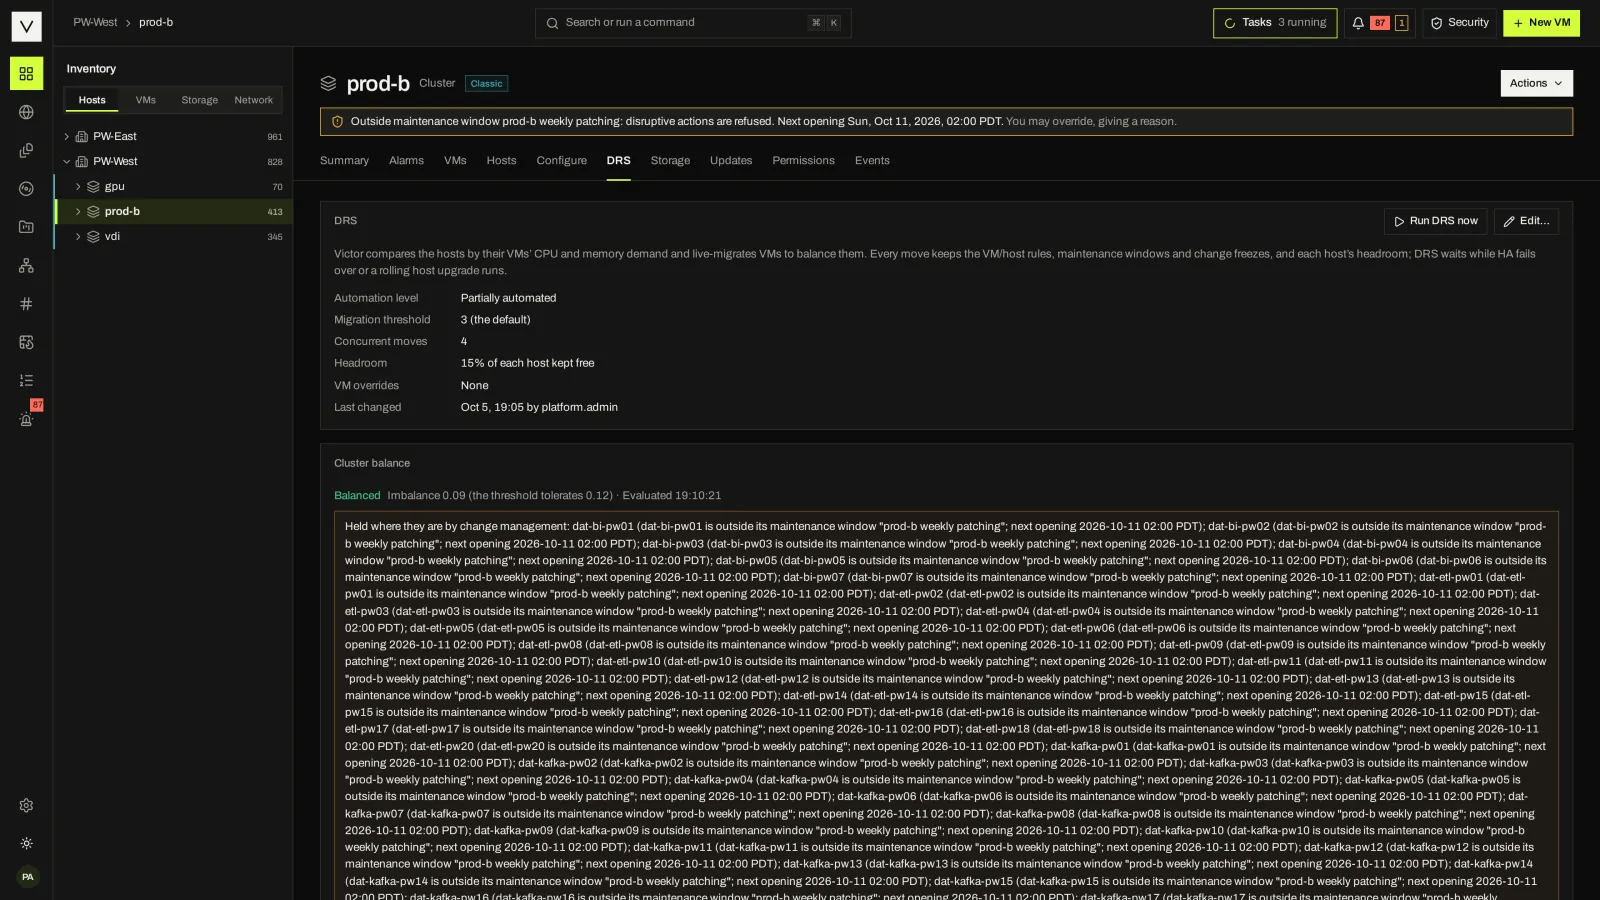Image resolution: width=1600 pixels, height=900 pixels.
Task: Open the Summary tab of prod-b
Action: (344, 161)
